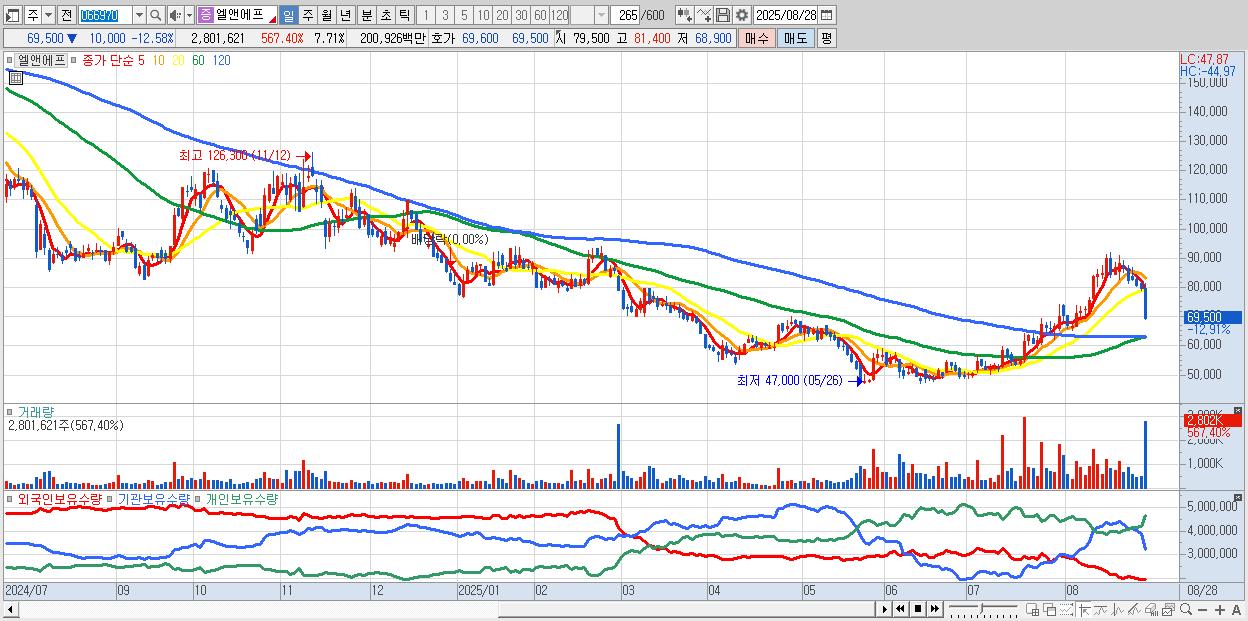Click the horizontal chart scrollbar track
The height and width of the screenshot is (621, 1248).
446,609
